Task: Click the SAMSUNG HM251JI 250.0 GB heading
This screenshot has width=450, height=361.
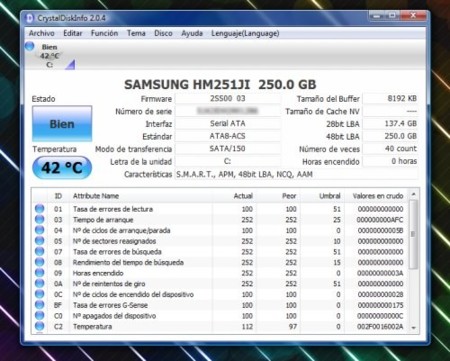Action: pyautogui.click(x=220, y=84)
